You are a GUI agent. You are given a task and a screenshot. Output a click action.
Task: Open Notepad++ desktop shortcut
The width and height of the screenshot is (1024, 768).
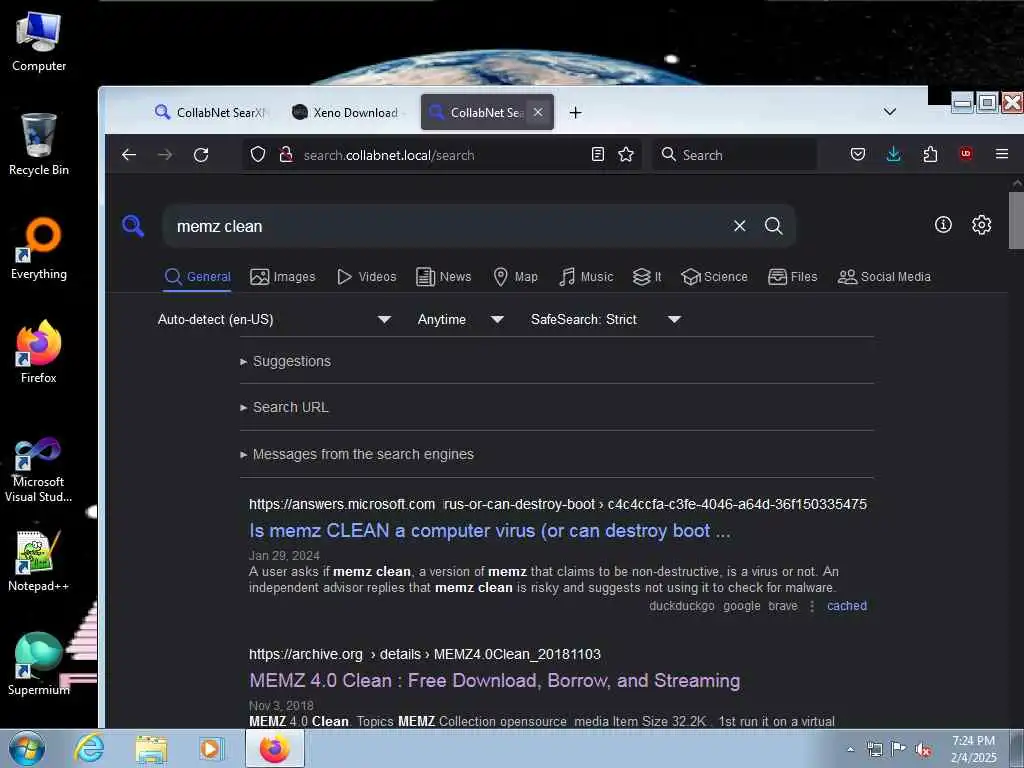pyautogui.click(x=39, y=561)
